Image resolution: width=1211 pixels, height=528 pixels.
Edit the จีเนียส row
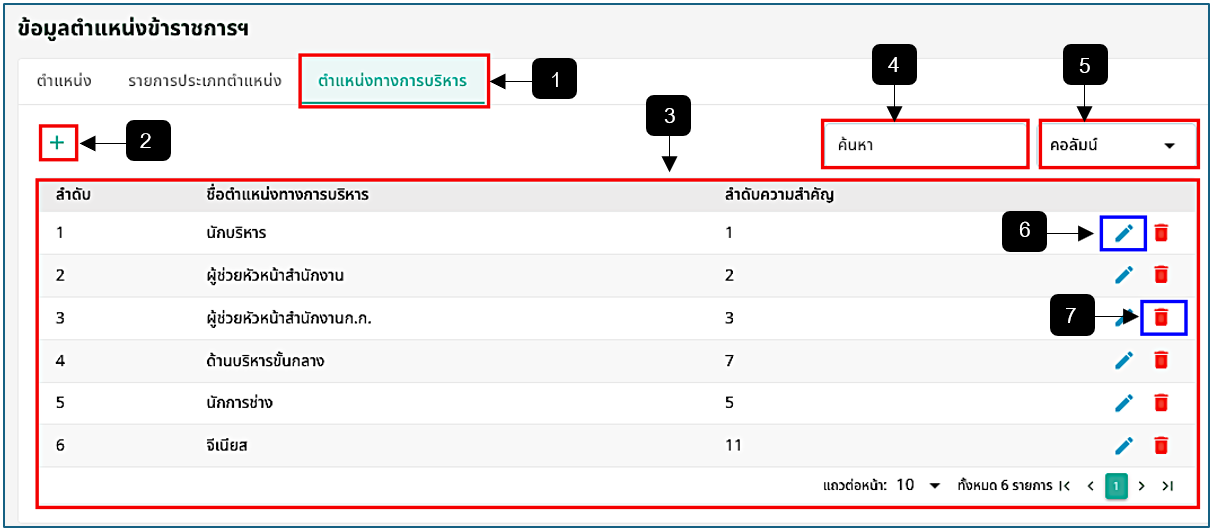(x=1124, y=445)
